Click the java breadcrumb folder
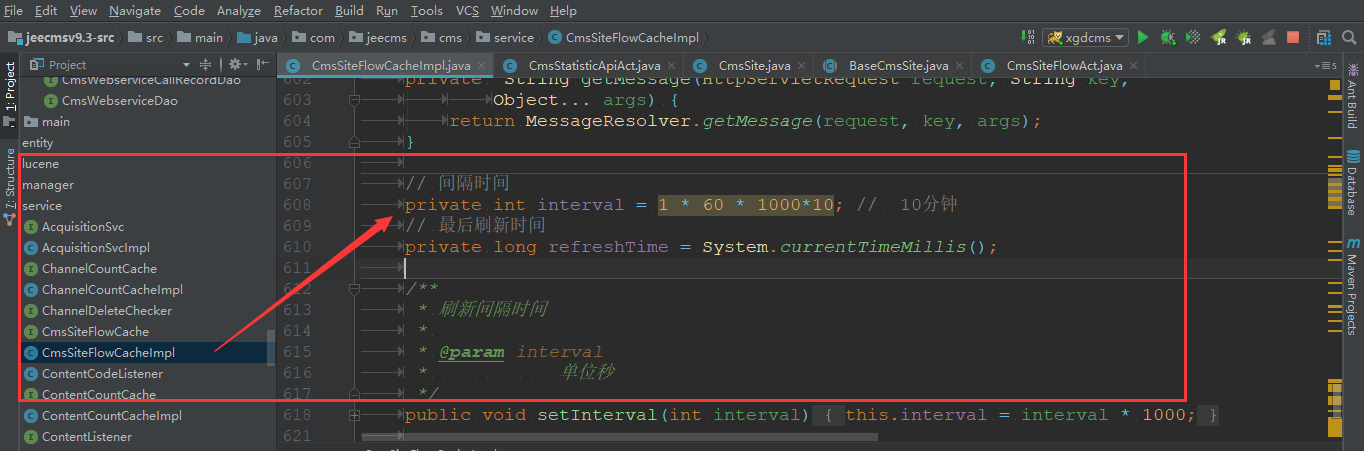Screen dimensions: 1364x451 (258, 37)
